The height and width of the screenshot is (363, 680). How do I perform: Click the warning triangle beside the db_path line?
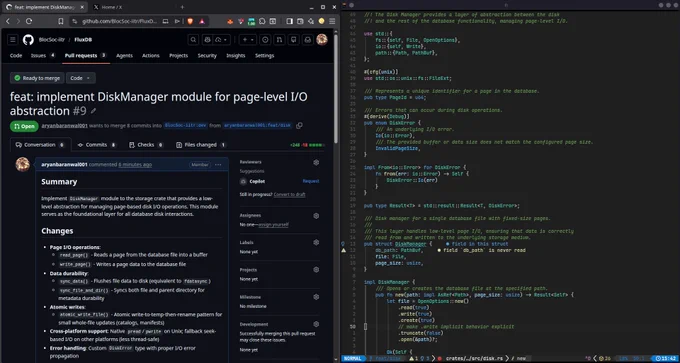(343, 250)
